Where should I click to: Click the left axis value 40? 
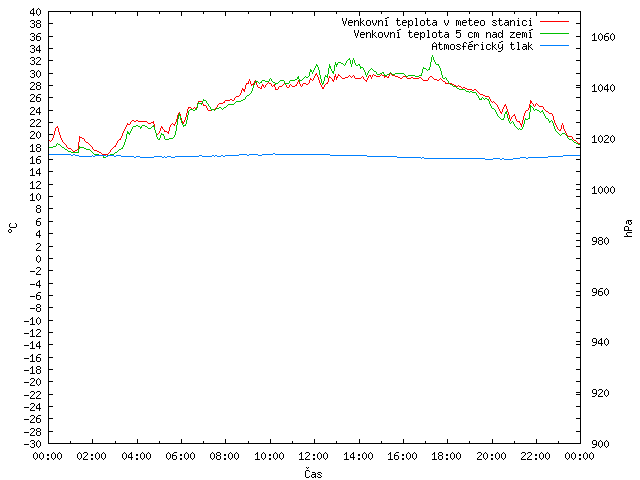pos(36,12)
